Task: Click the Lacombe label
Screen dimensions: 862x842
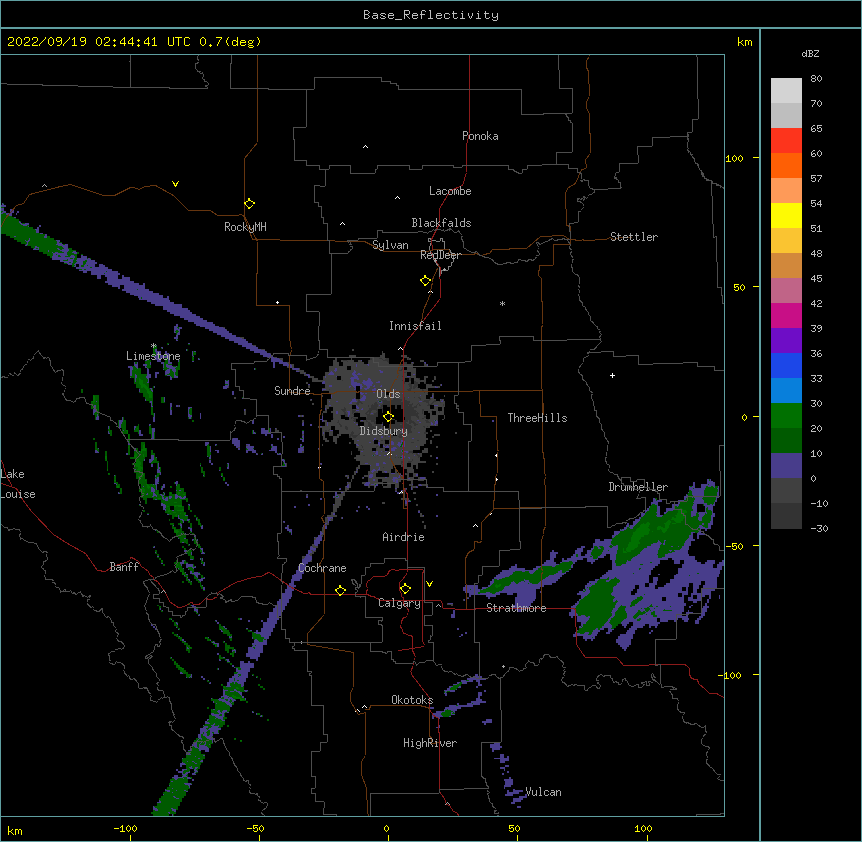Action: pos(450,191)
